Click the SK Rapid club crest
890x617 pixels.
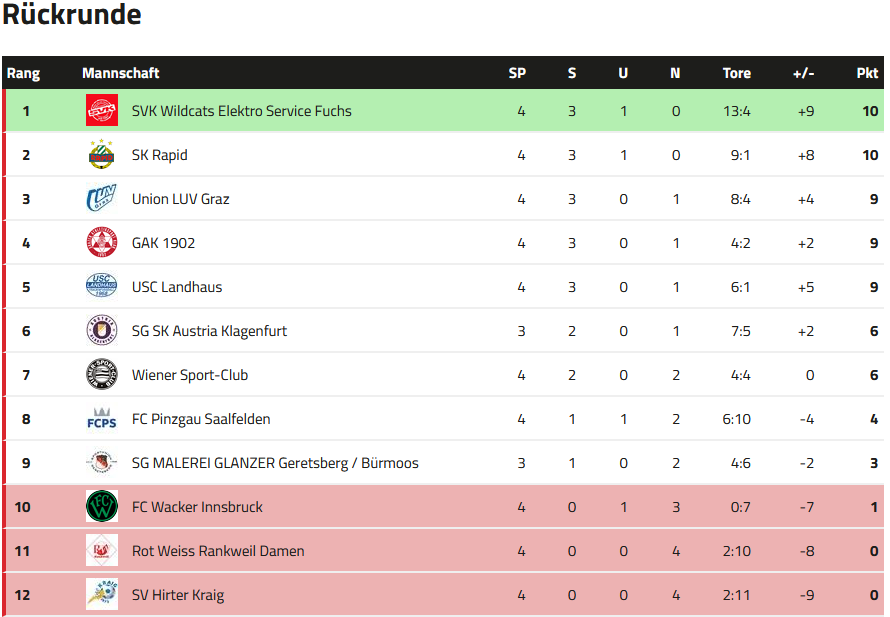[x=101, y=155]
